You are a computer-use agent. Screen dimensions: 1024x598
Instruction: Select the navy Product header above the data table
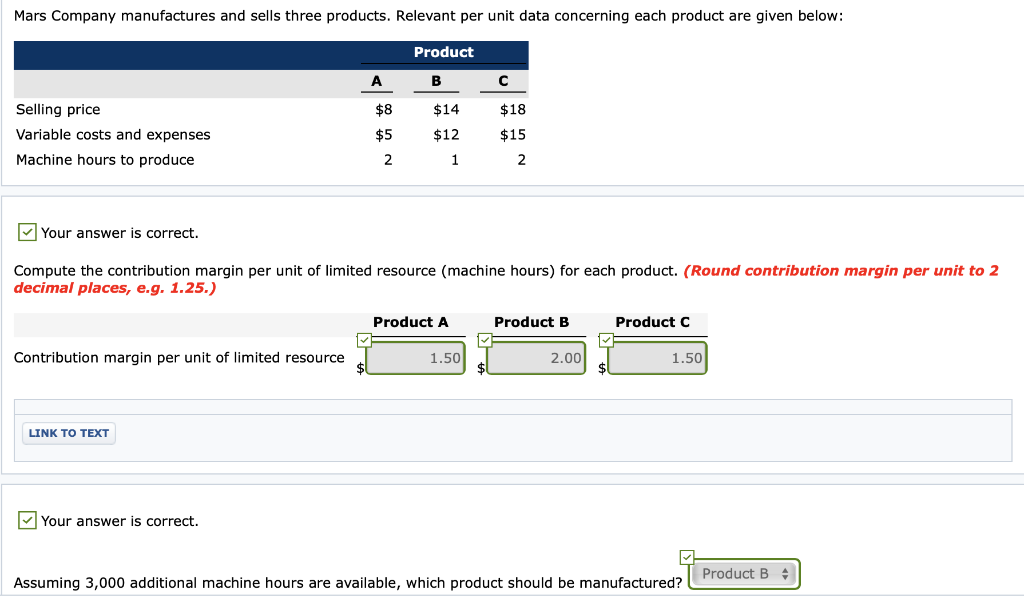(443, 53)
